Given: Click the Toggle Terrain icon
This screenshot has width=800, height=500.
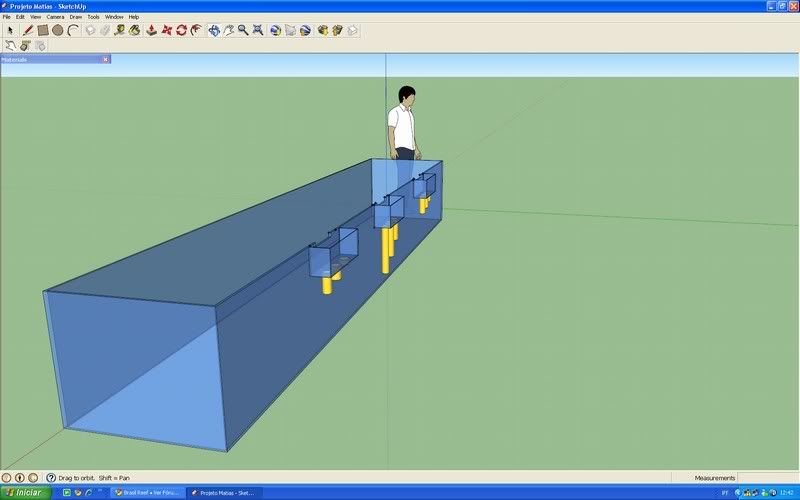Looking at the screenshot, I should coord(290,31).
